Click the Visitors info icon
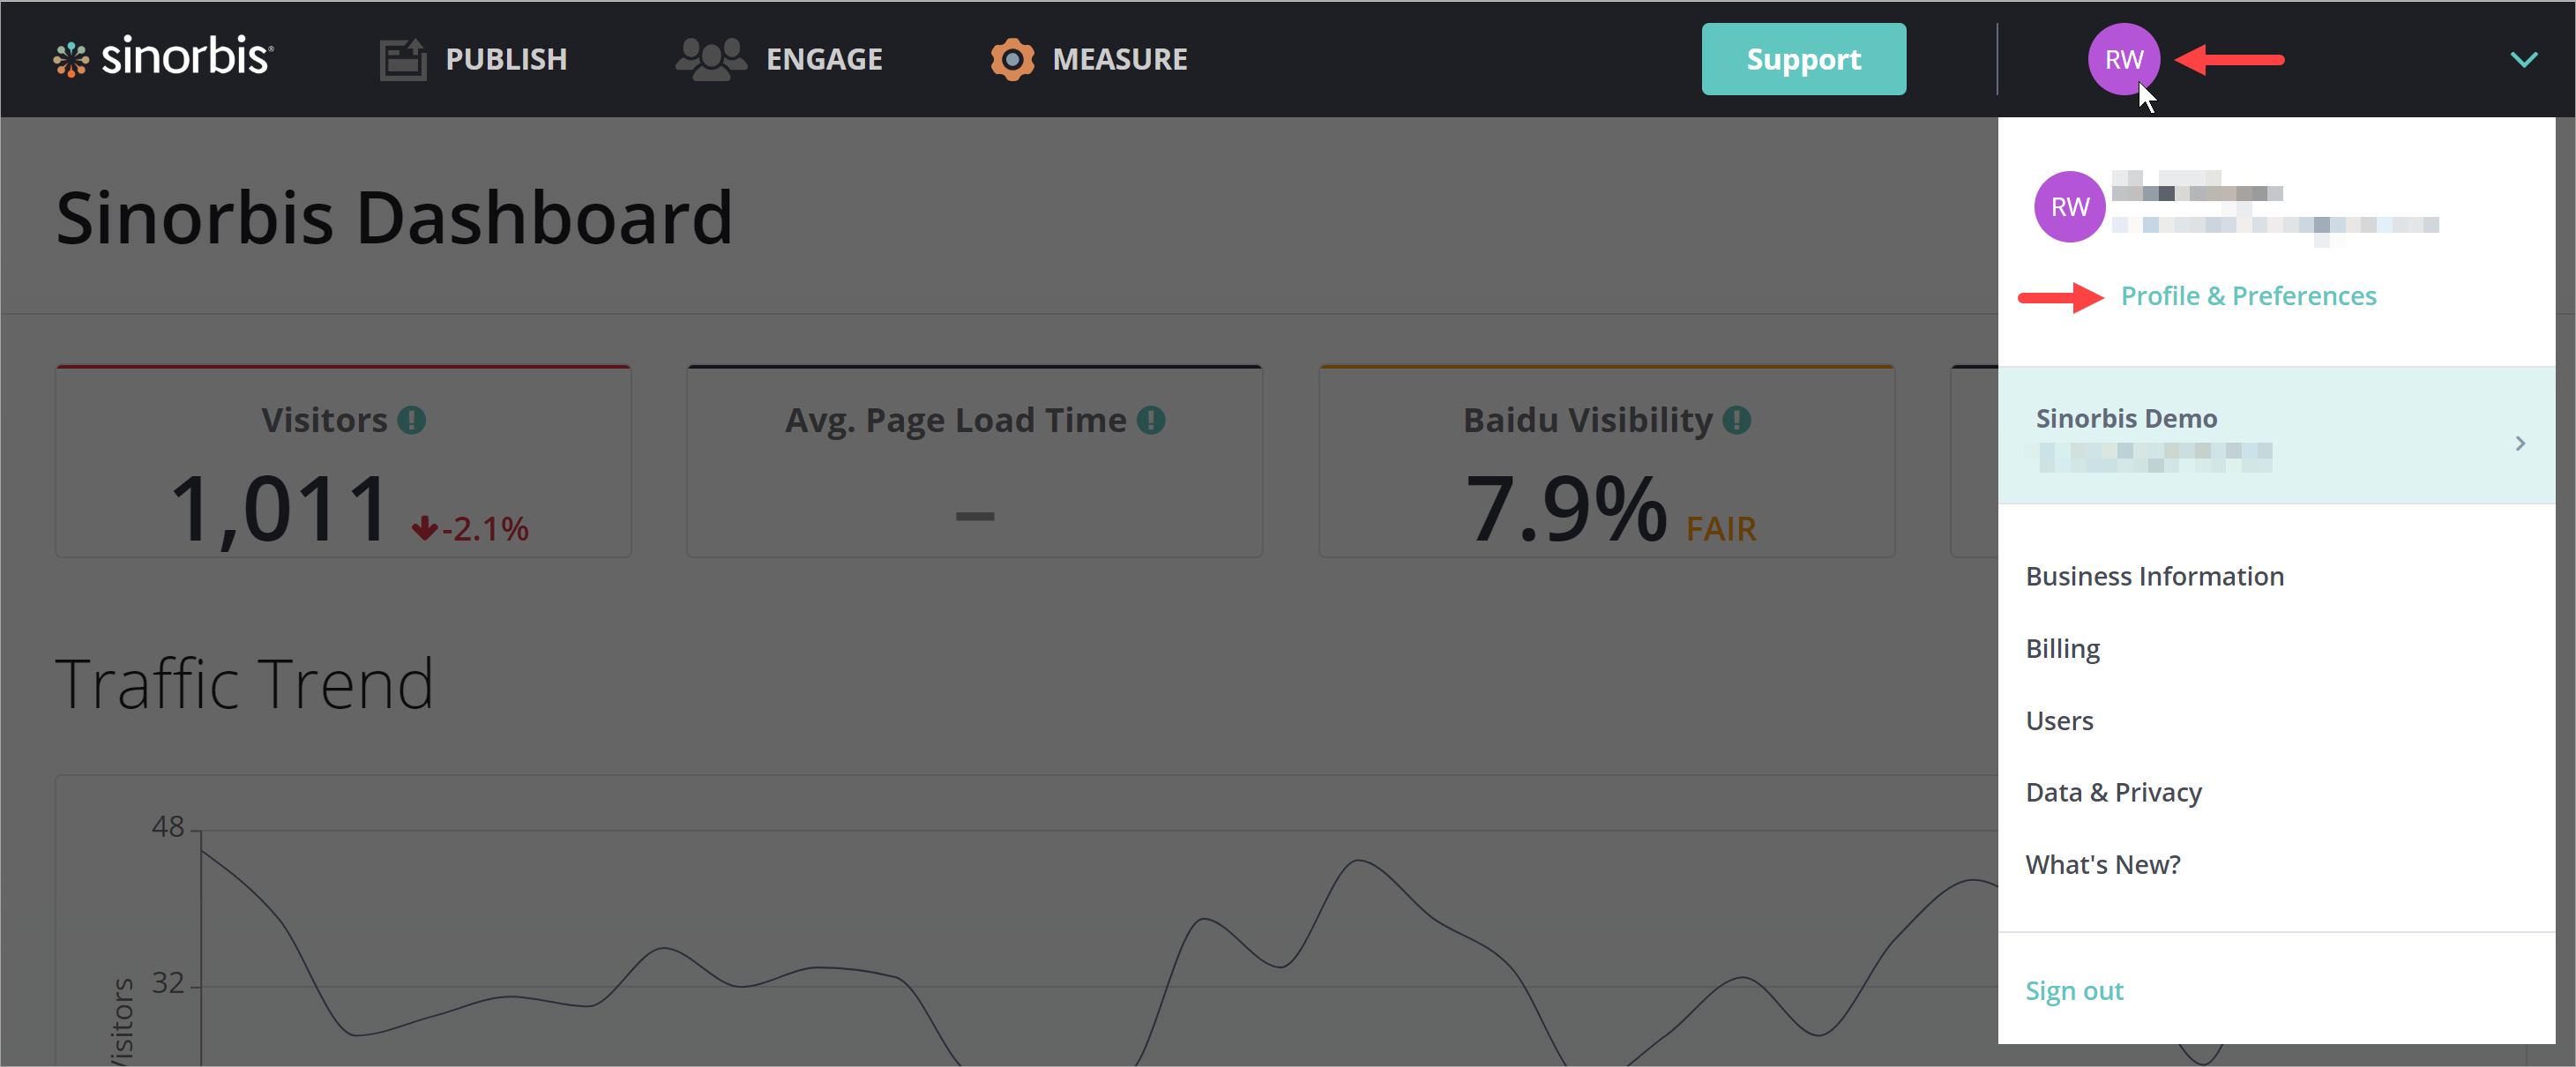Viewport: 2576px width, 1067px height. [x=411, y=420]
